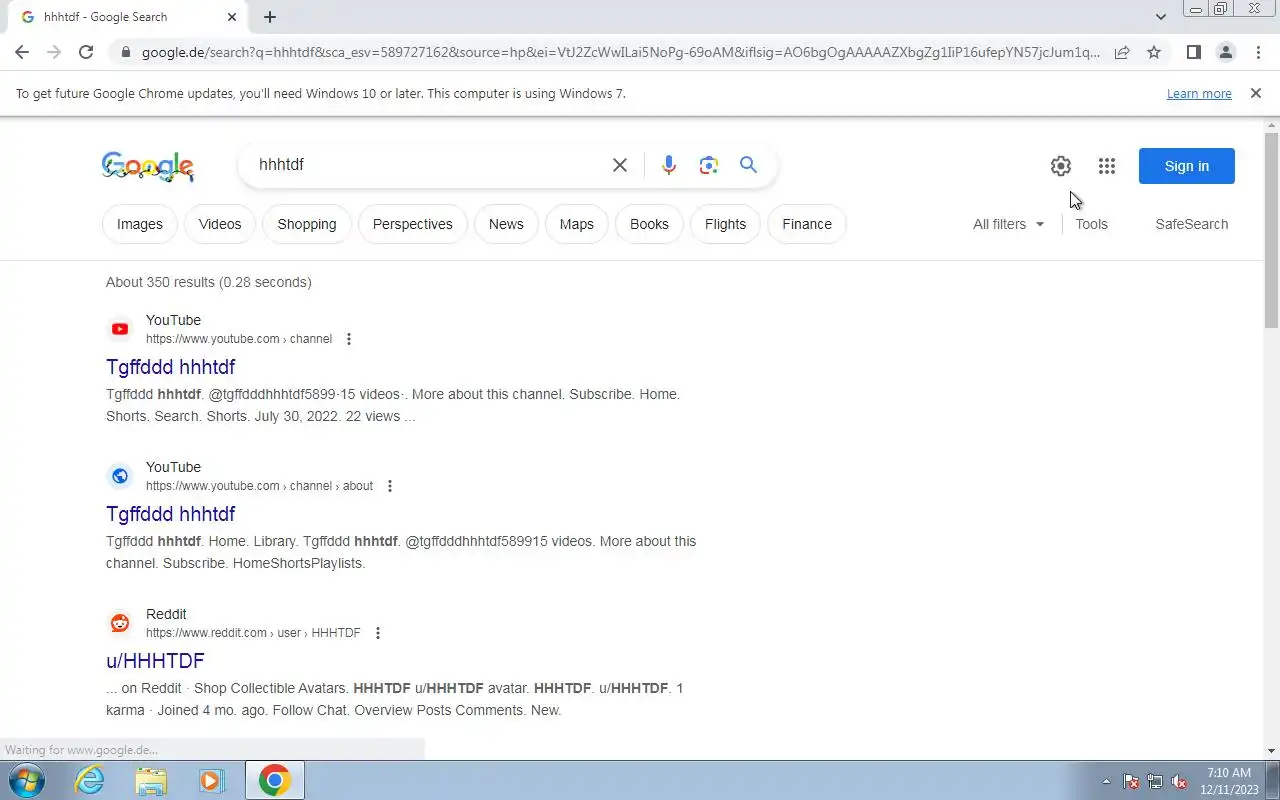Open Chrome three-dot menu
The image size is (1280, 800).
pyautogui.click(x=1258, y=52)
